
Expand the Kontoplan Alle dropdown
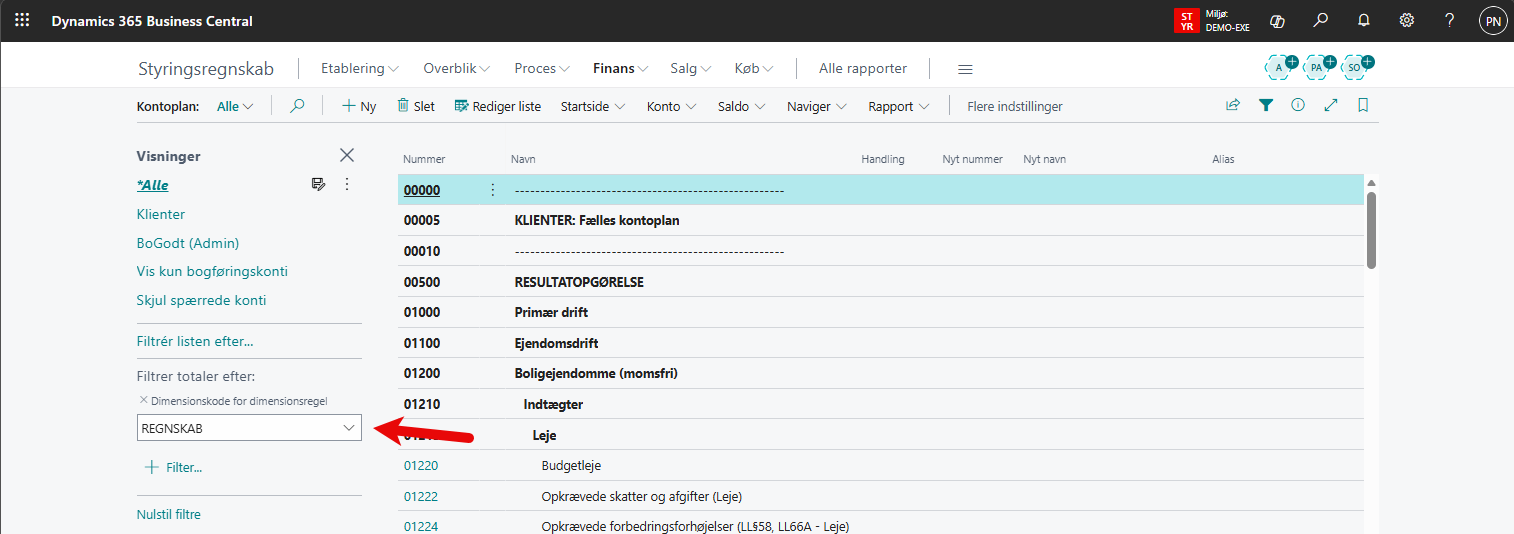235,106
